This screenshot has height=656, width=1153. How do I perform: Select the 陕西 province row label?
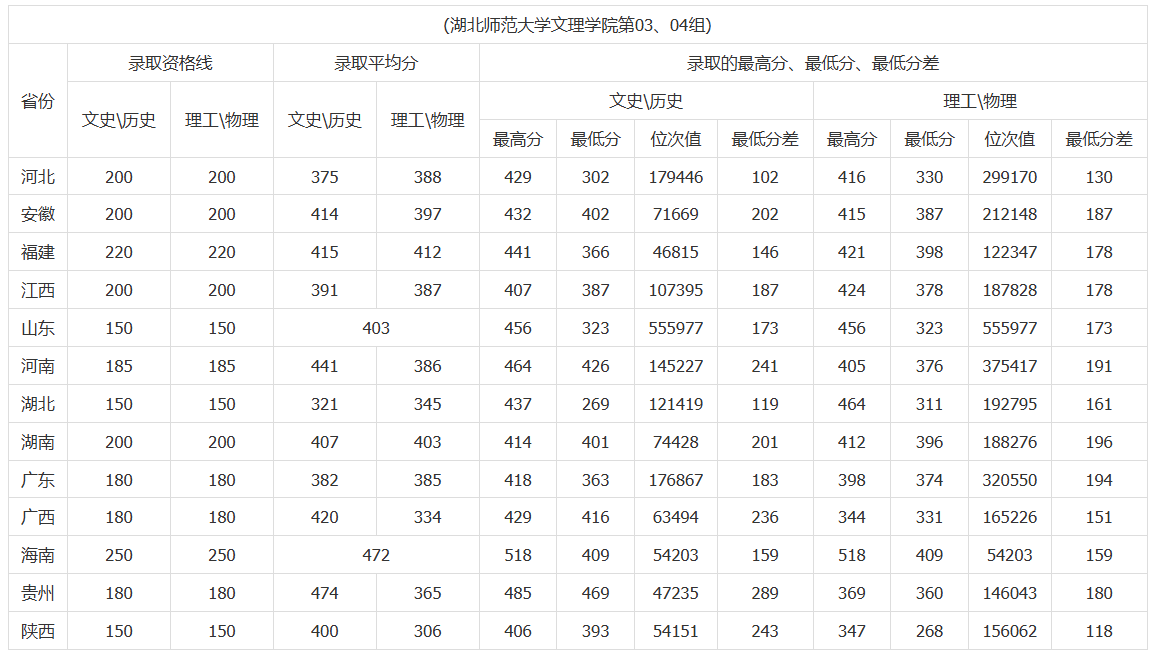click(38, 631)
